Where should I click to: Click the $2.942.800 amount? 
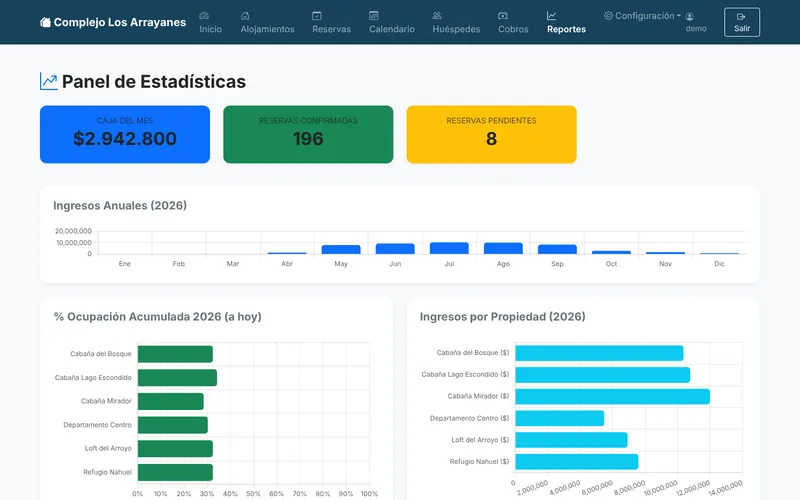tap(125, 139)
